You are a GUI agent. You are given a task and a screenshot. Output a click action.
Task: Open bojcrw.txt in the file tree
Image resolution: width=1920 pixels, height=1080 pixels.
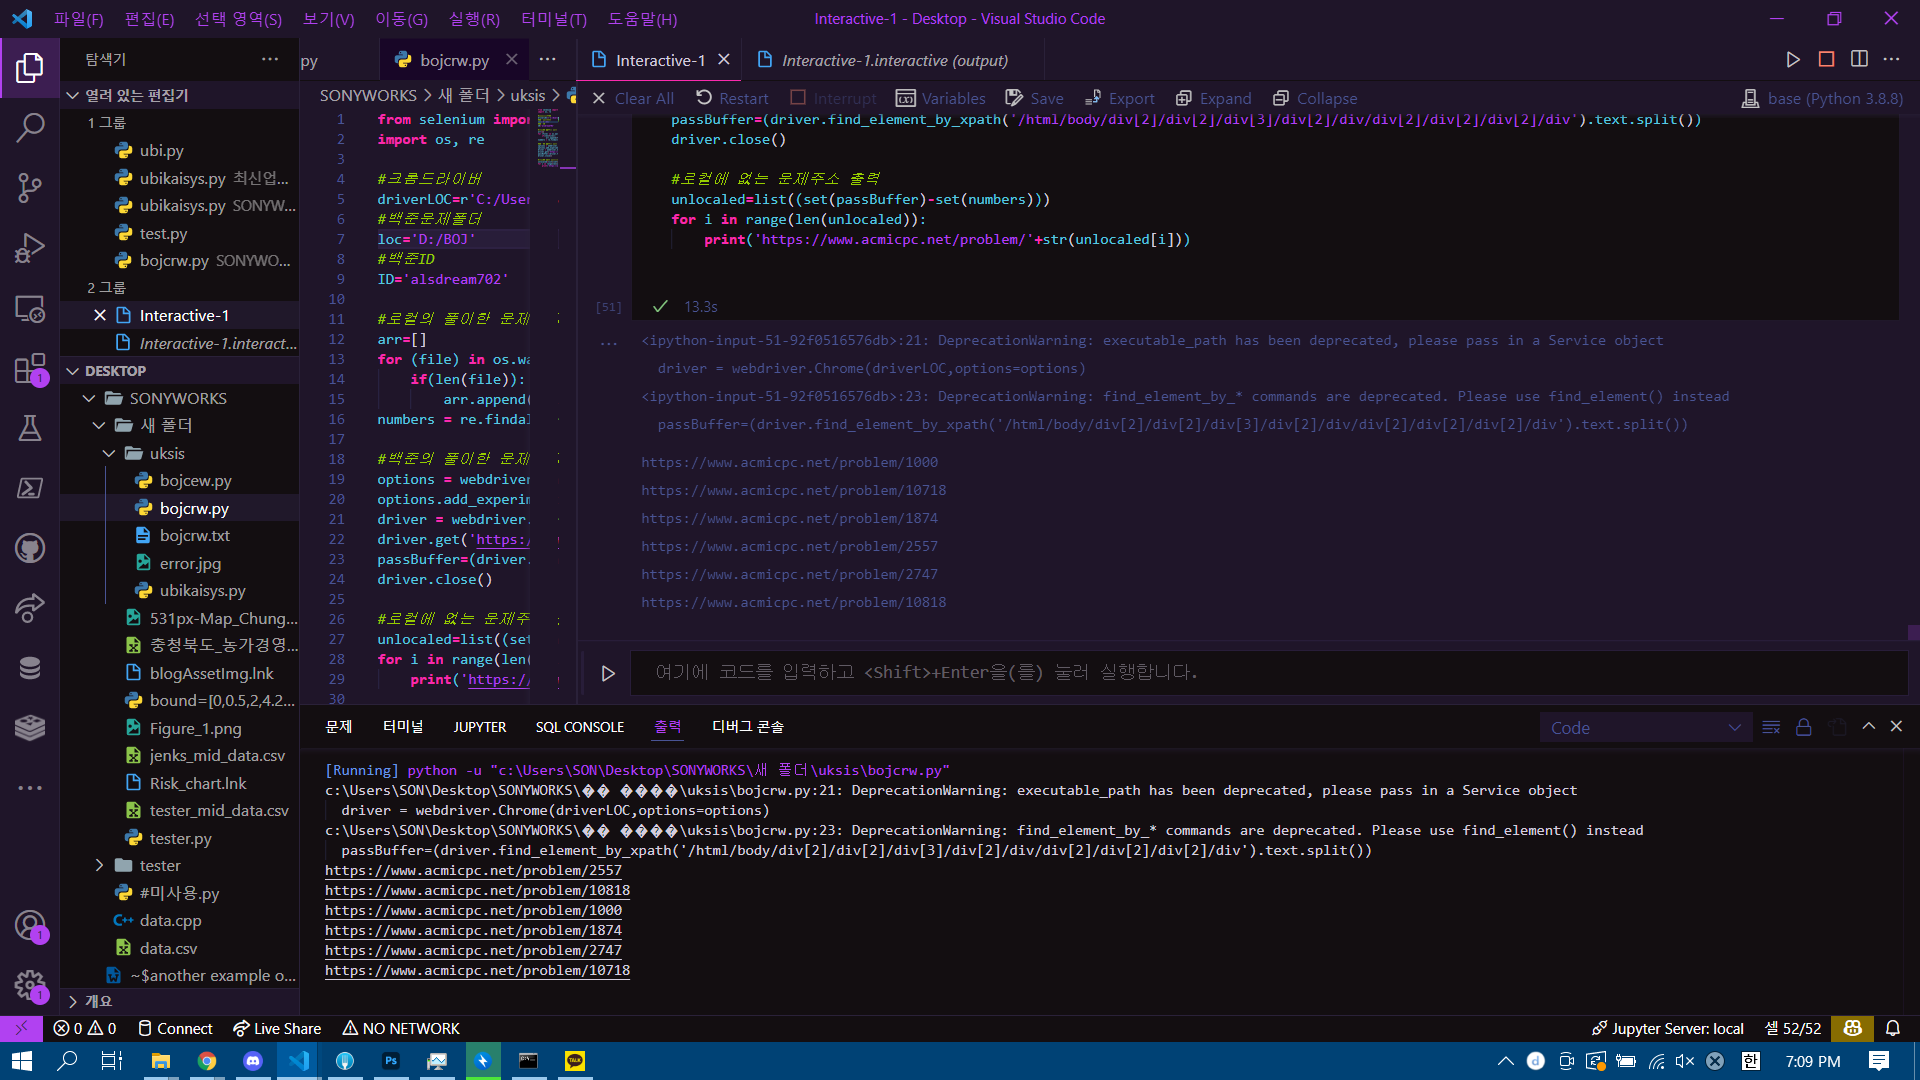[x=195, y=536]
